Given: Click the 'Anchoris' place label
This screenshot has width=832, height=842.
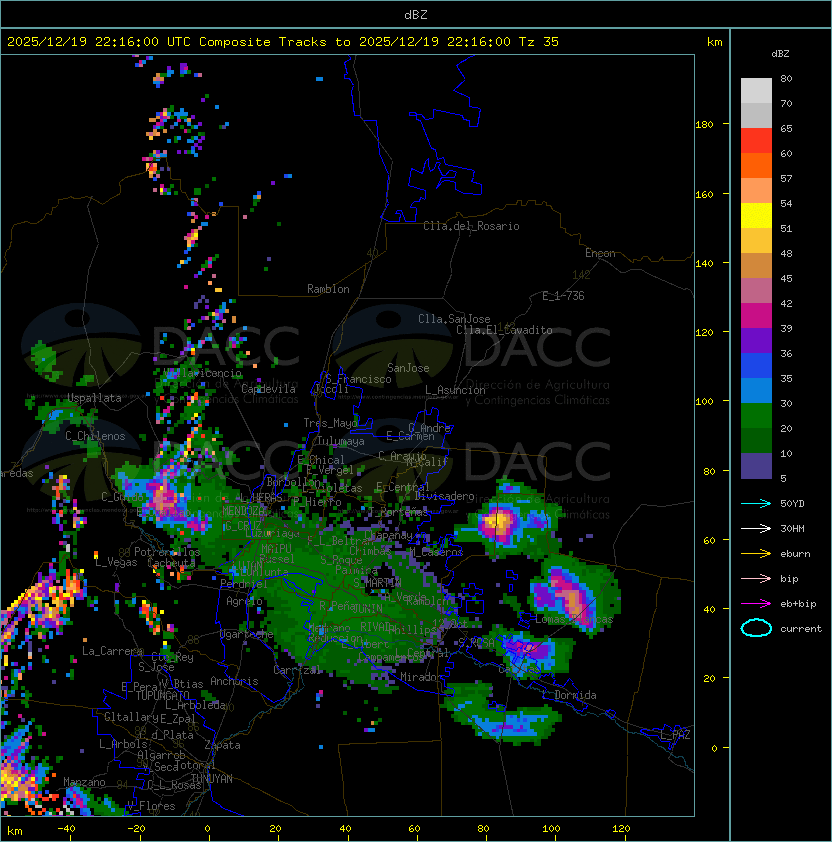Looking at the screenshot, I should [x=234, y=681].
